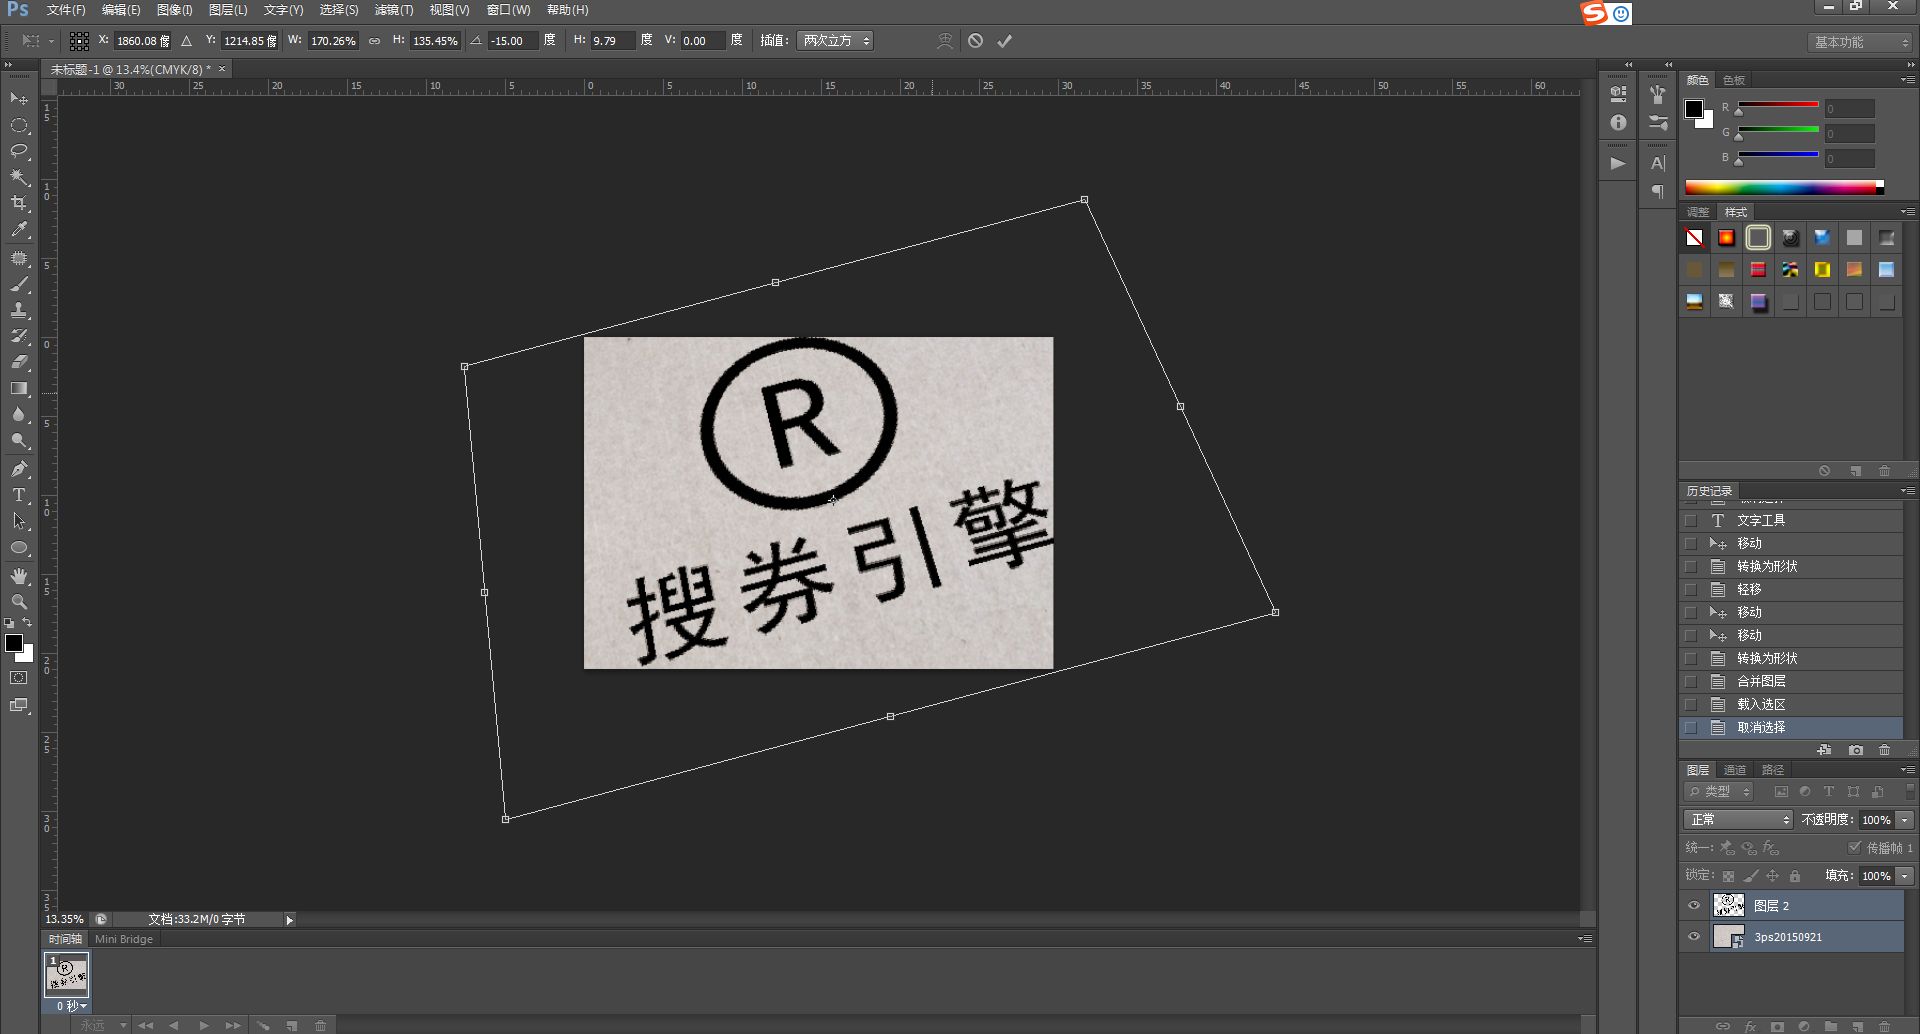This screenshot has height=1034, width=1920.
Task: Select the Ellipse shape tool
Action: [19, 547]
